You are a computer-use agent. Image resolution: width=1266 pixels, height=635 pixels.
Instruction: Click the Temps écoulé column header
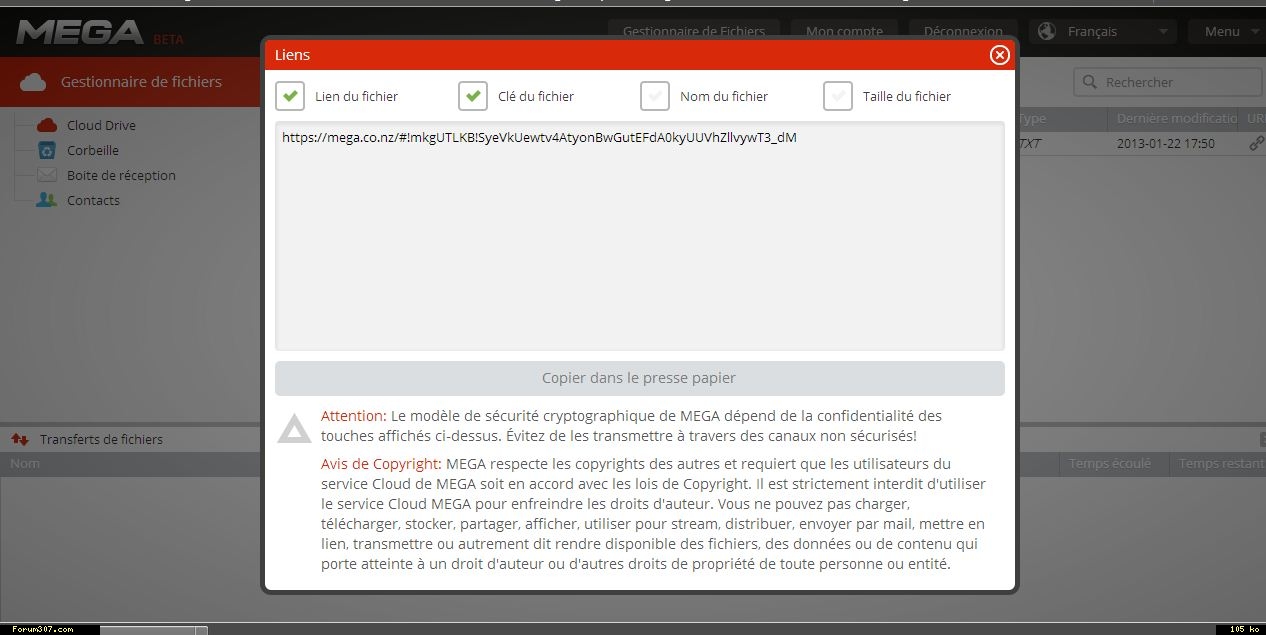tap(1110, 463)
